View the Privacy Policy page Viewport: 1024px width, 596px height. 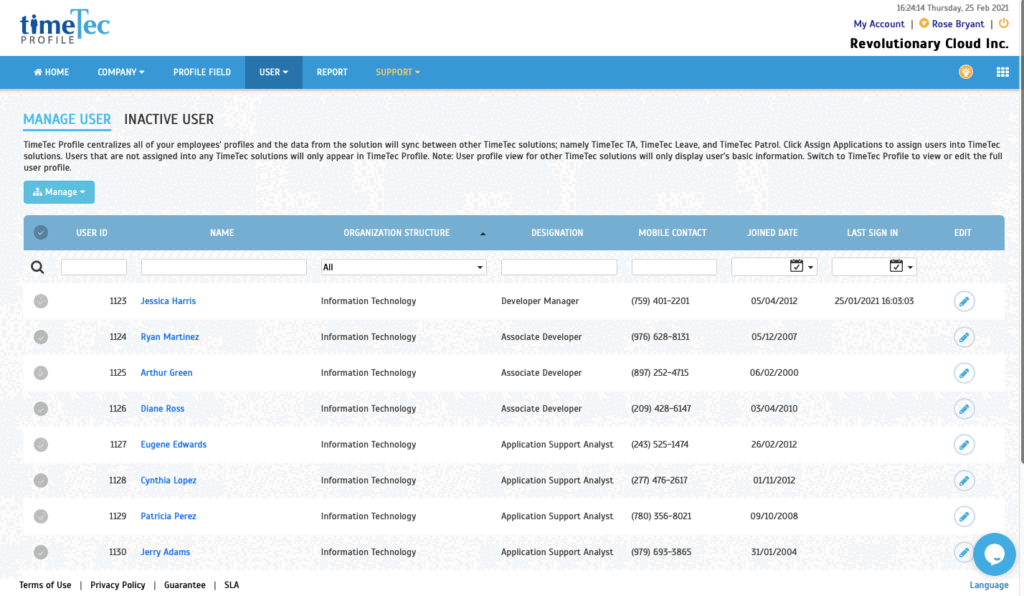117,584
